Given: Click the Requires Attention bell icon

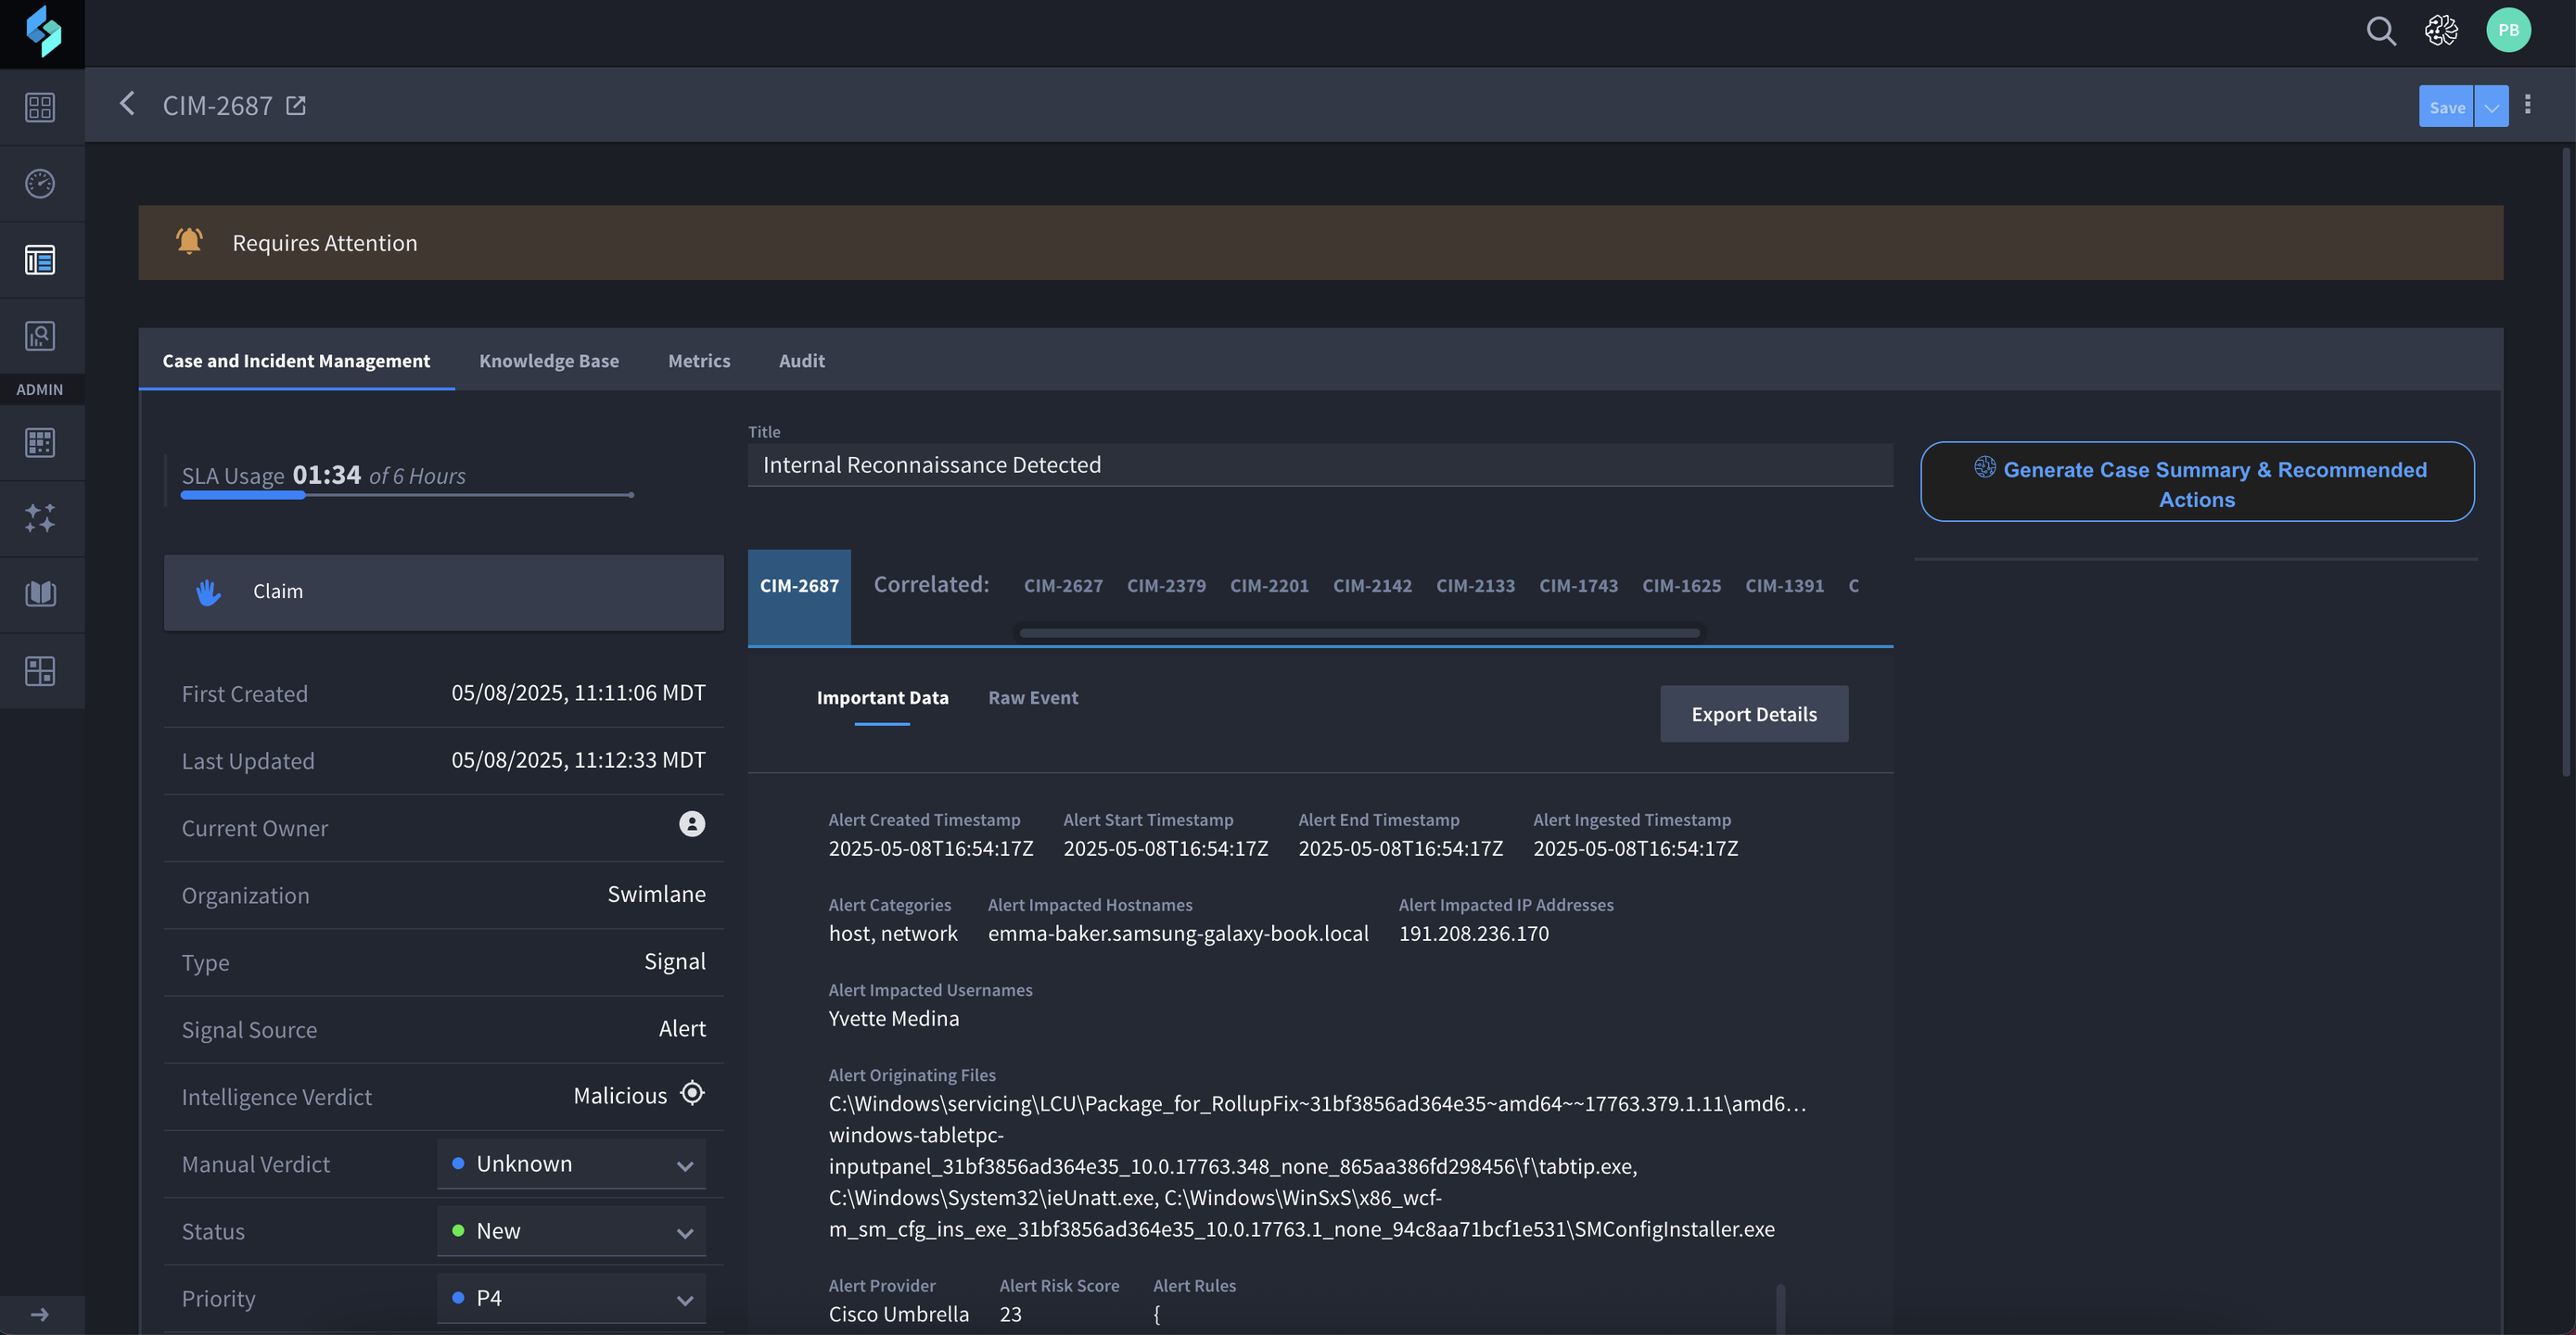Looking at the screenshot, I should click(189, 241).
